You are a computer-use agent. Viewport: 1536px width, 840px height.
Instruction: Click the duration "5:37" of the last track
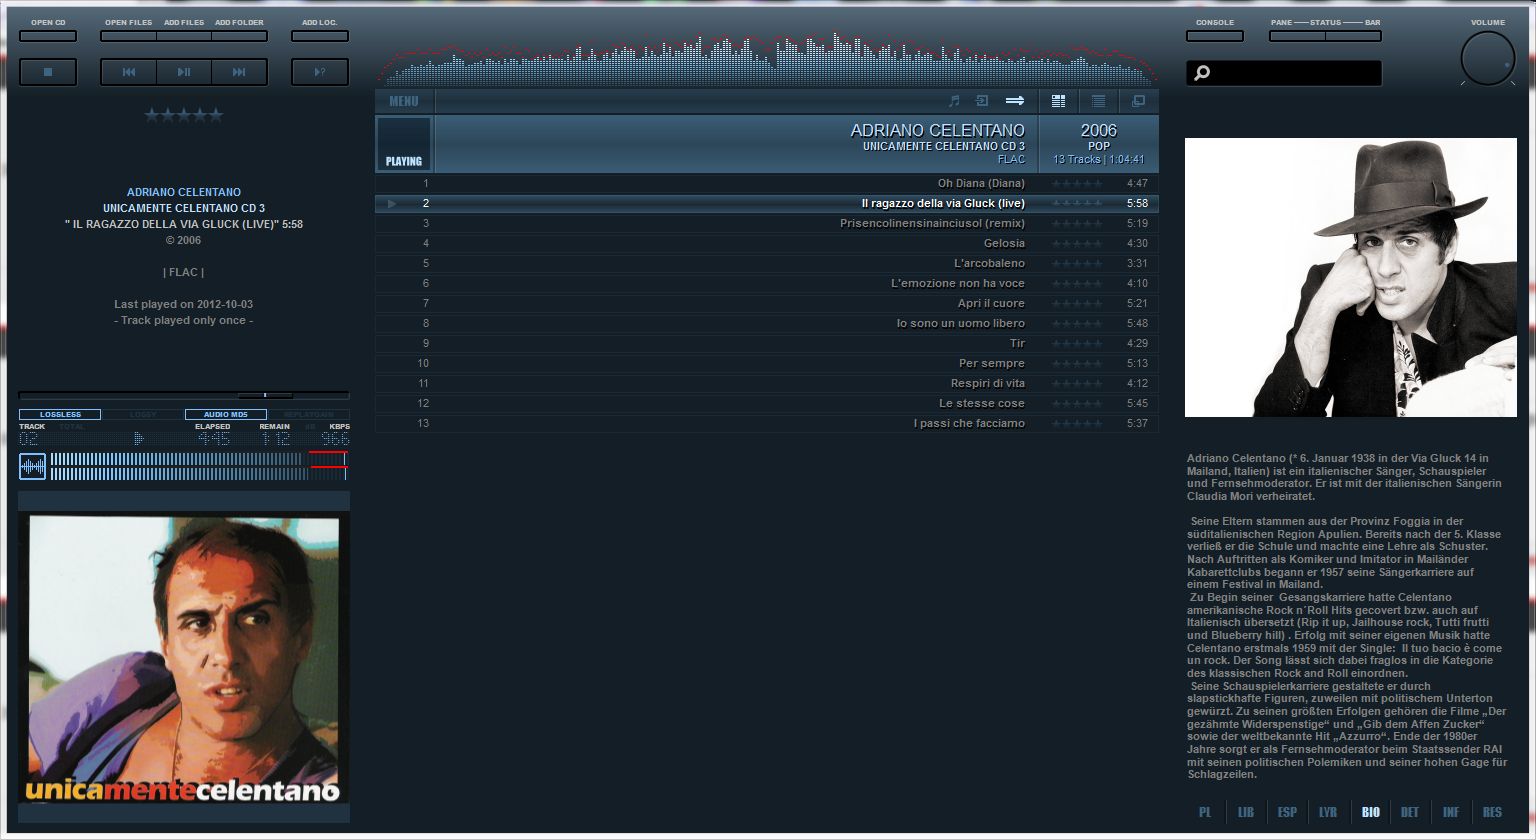pos(1137,424)
